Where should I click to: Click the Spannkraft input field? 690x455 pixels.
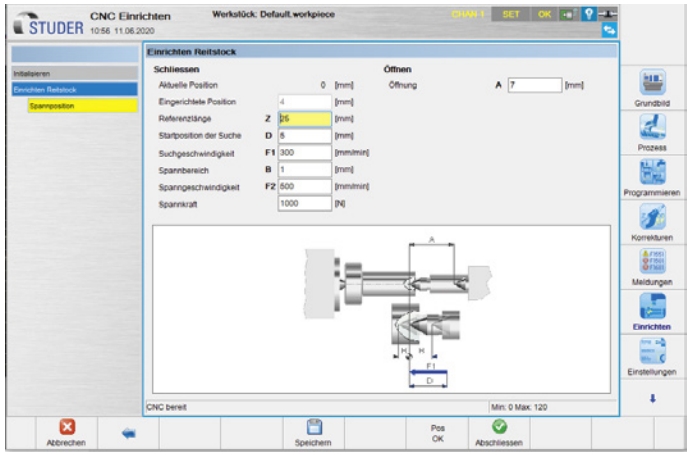pyautogui.click(x=304, y=203)
